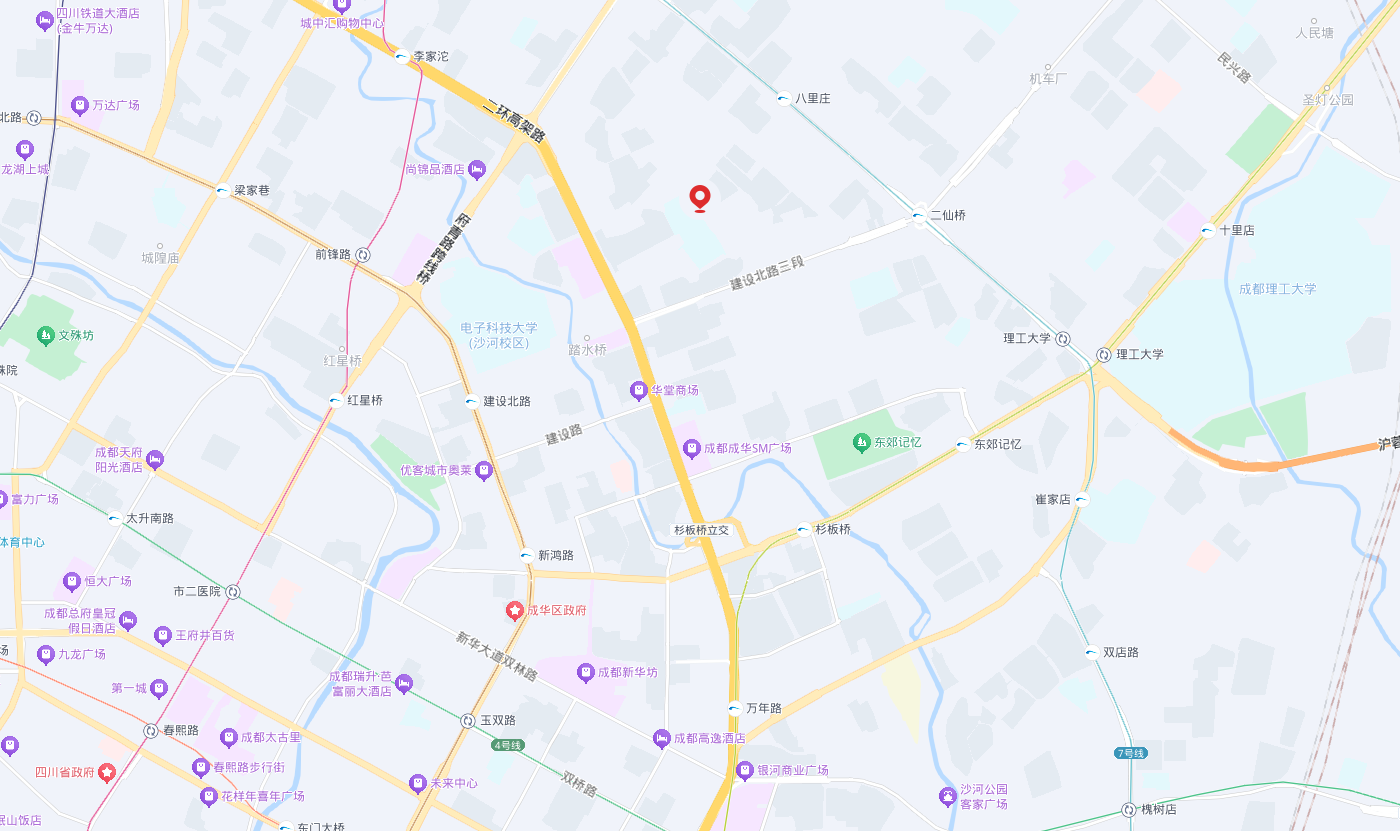
Task: Open the 优客城市奥莱 shopping icon
Action: (484, 470)
